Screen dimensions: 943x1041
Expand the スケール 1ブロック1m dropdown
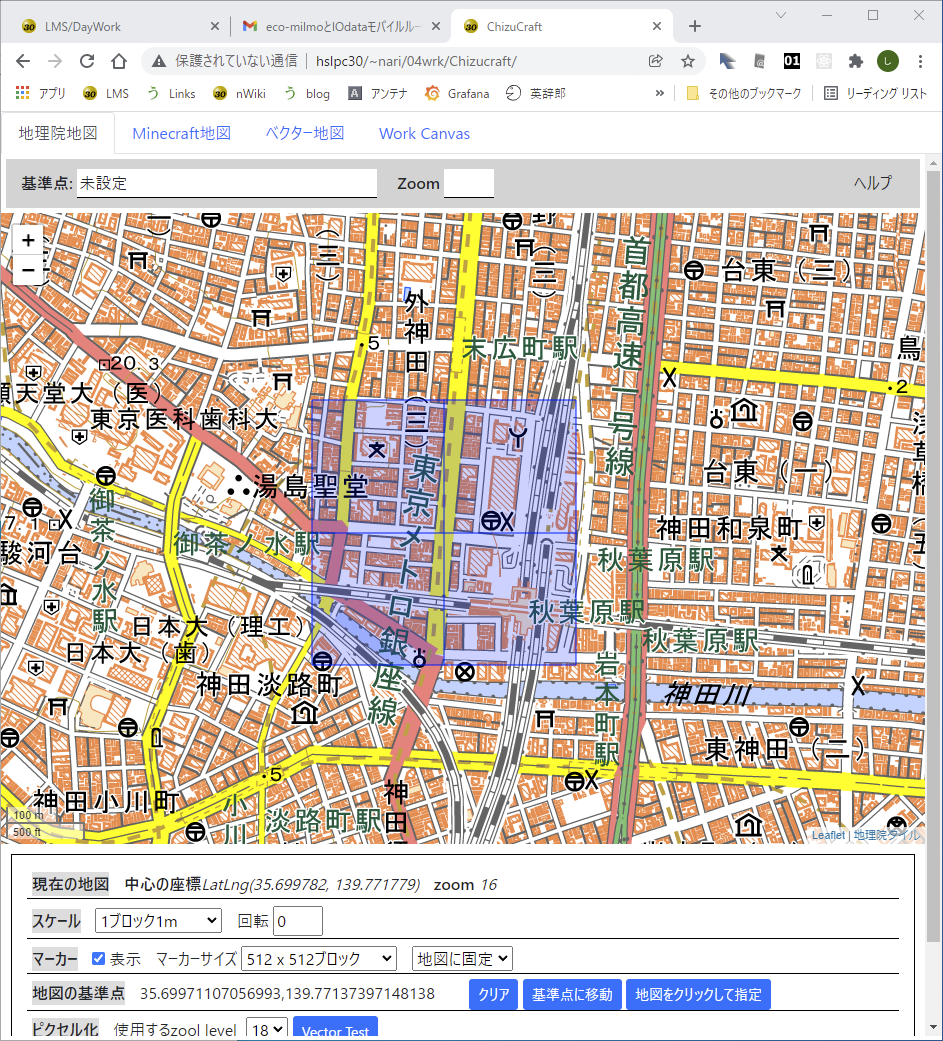click(158, 921)
